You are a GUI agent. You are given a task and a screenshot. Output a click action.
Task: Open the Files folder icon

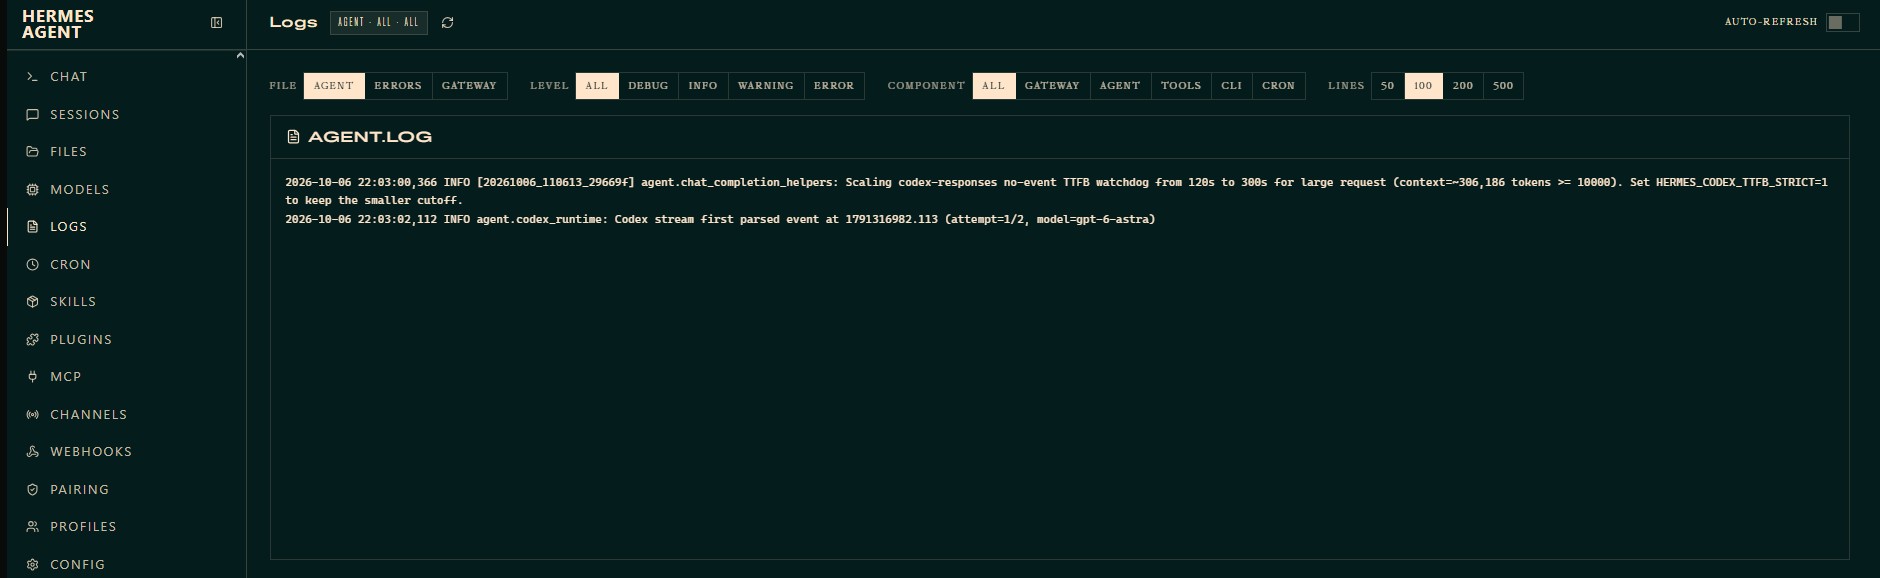click(32, 152)
